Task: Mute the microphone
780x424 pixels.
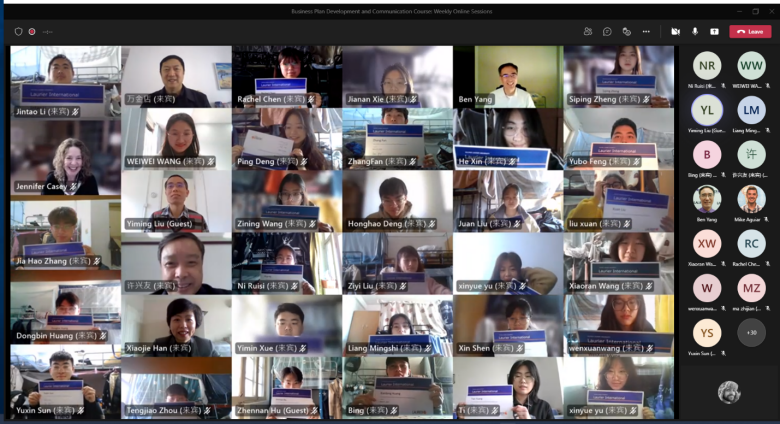Action: click(x=695, y=31)
